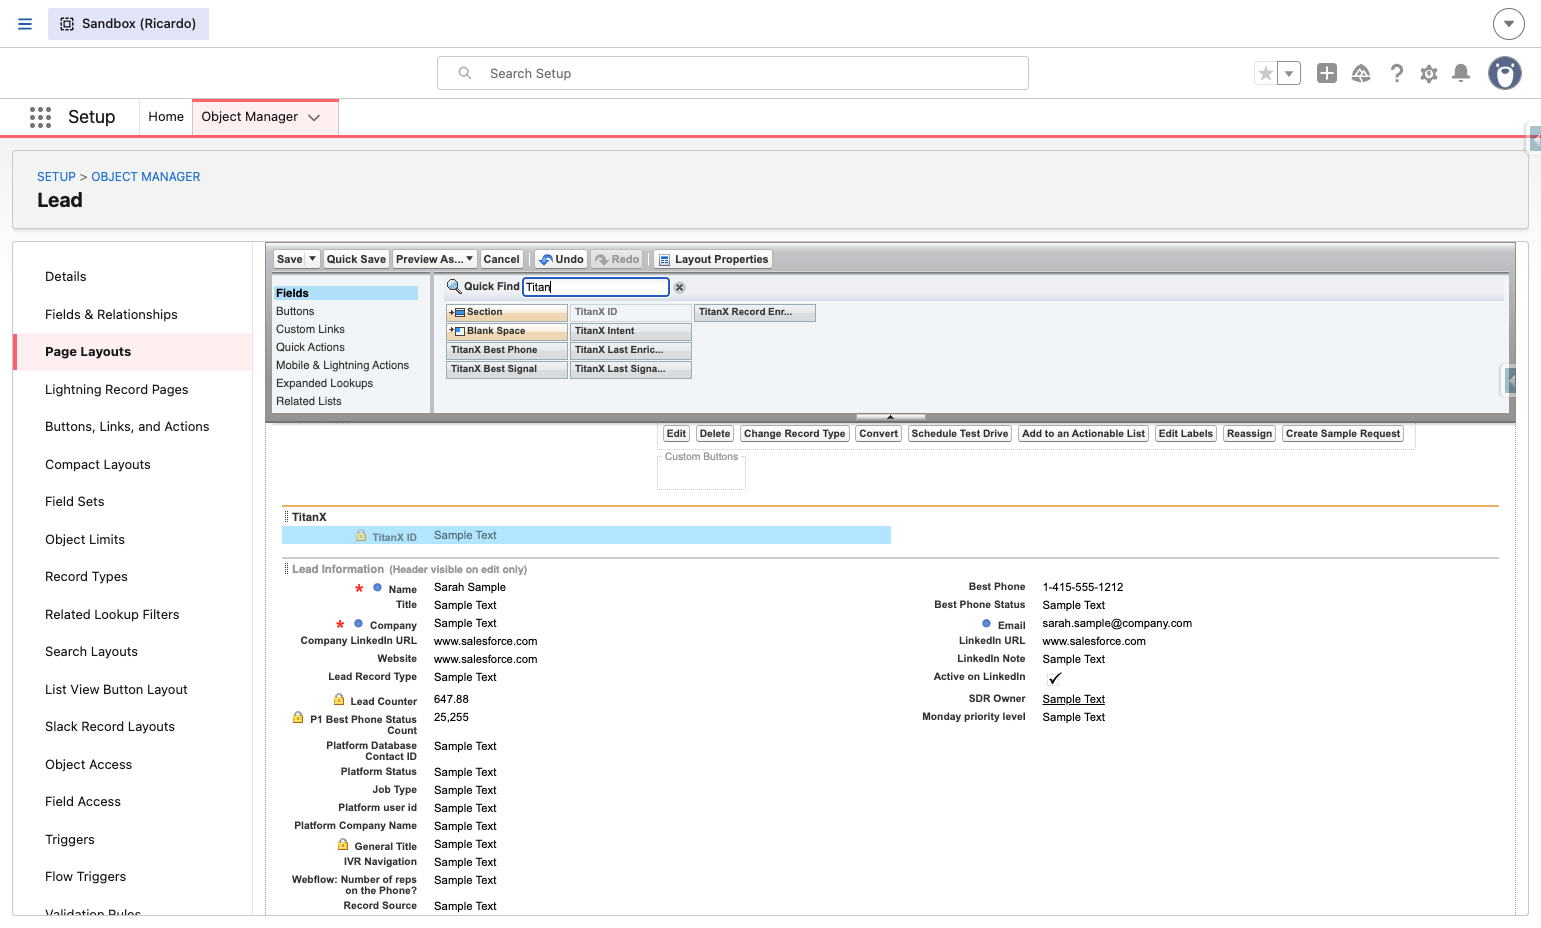Click the lock icon beside General Title
Image resolution: width=1541 pixels, height=928 pixels.
[x=343, y=845]
